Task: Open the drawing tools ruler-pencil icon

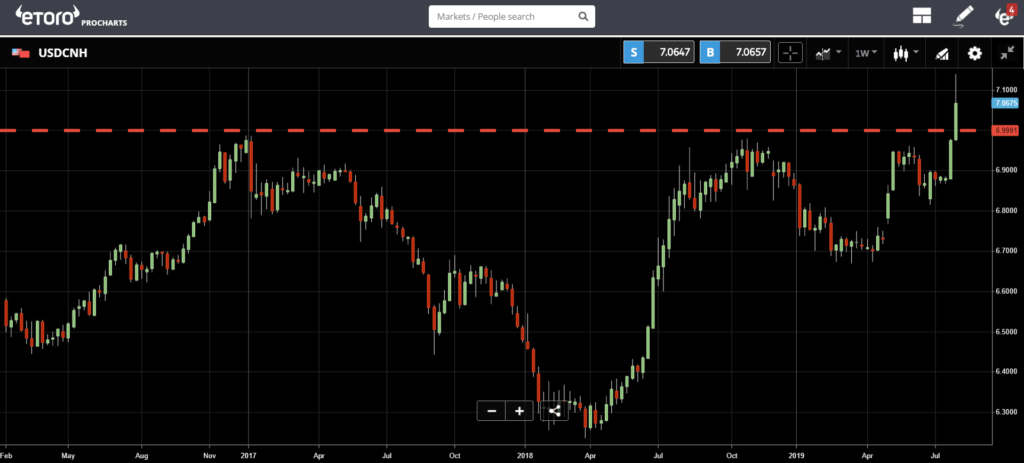Action: click(942, 53)
